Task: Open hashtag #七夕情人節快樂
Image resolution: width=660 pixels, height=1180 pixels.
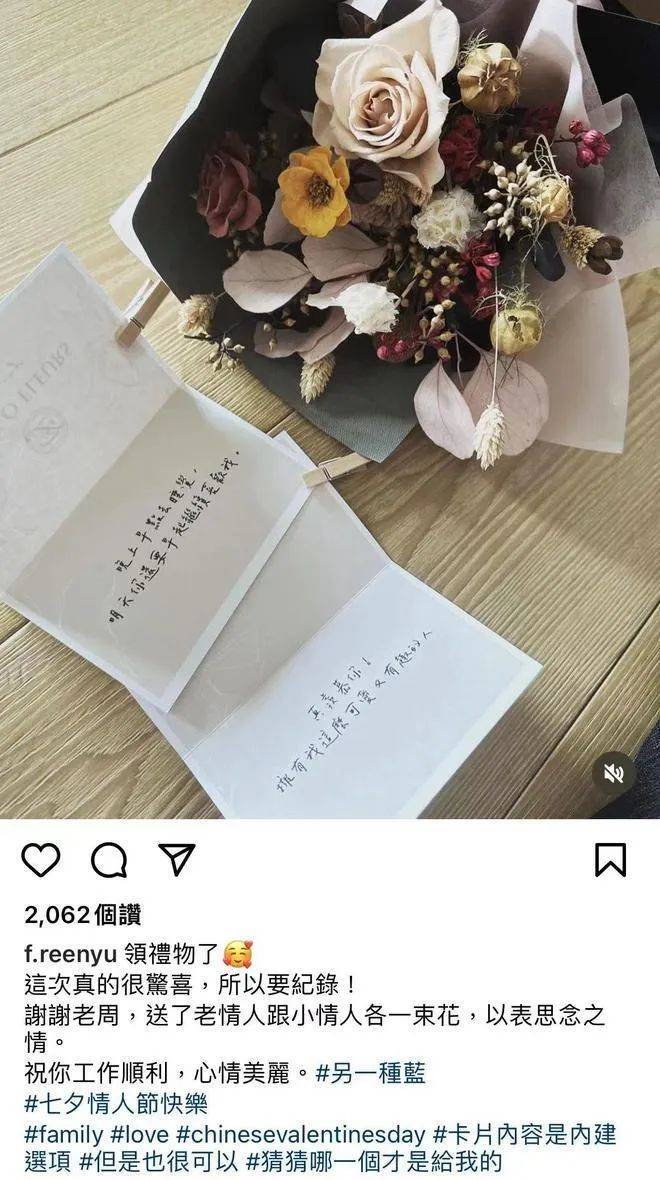Action: [x=116, y=1104]
